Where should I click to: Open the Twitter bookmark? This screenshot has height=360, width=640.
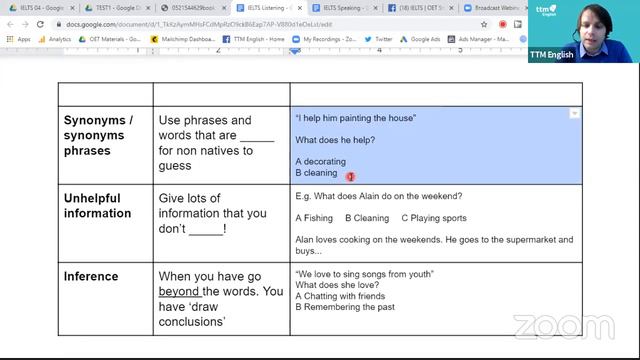tap(378, 39)
